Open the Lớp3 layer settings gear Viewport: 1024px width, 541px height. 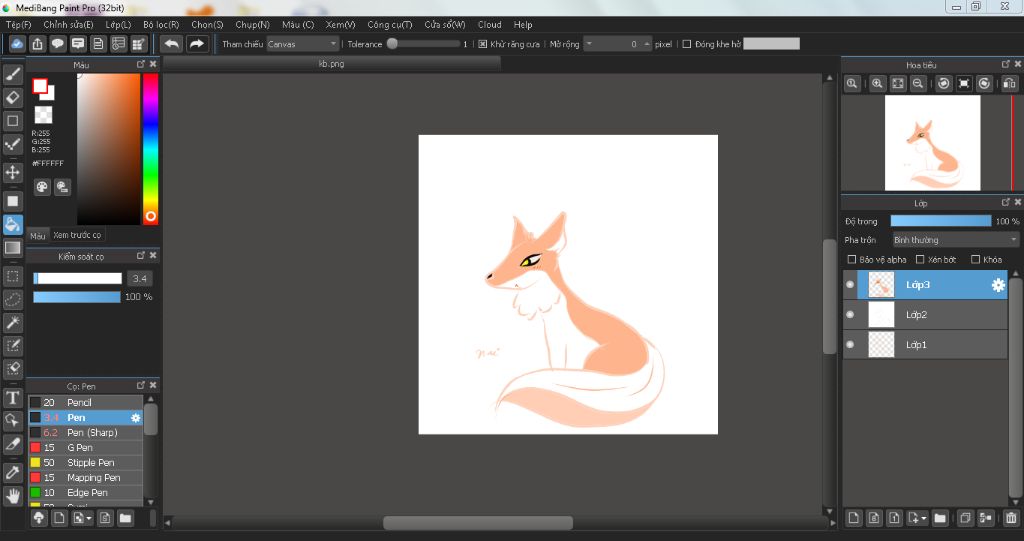(x=998, y=285)
